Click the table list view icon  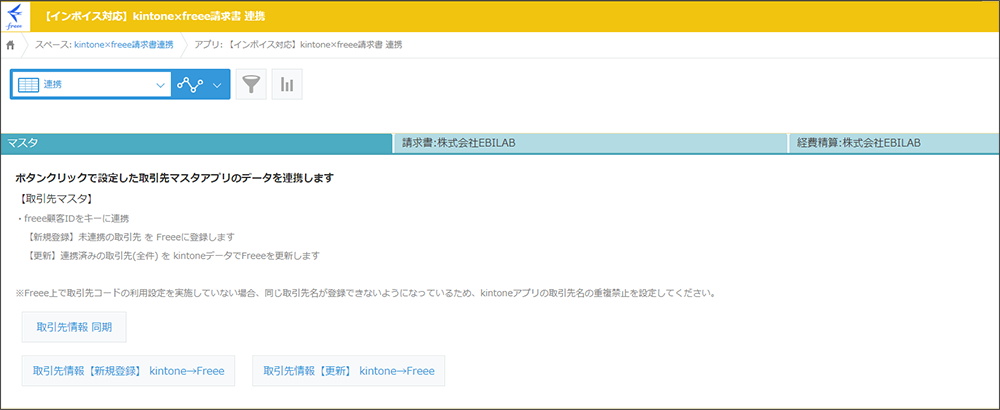click(28, 84)
